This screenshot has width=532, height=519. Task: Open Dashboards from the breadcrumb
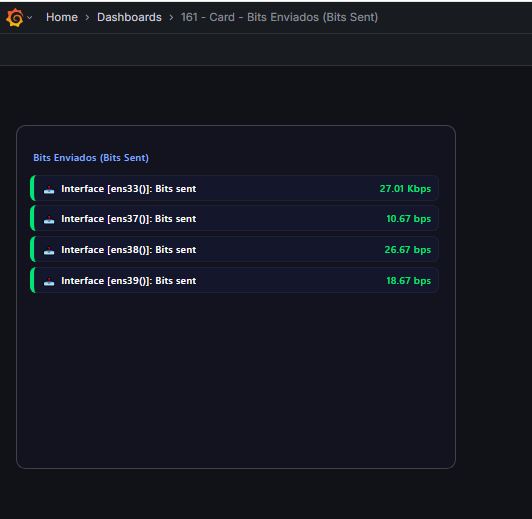[x=129, y=17]
